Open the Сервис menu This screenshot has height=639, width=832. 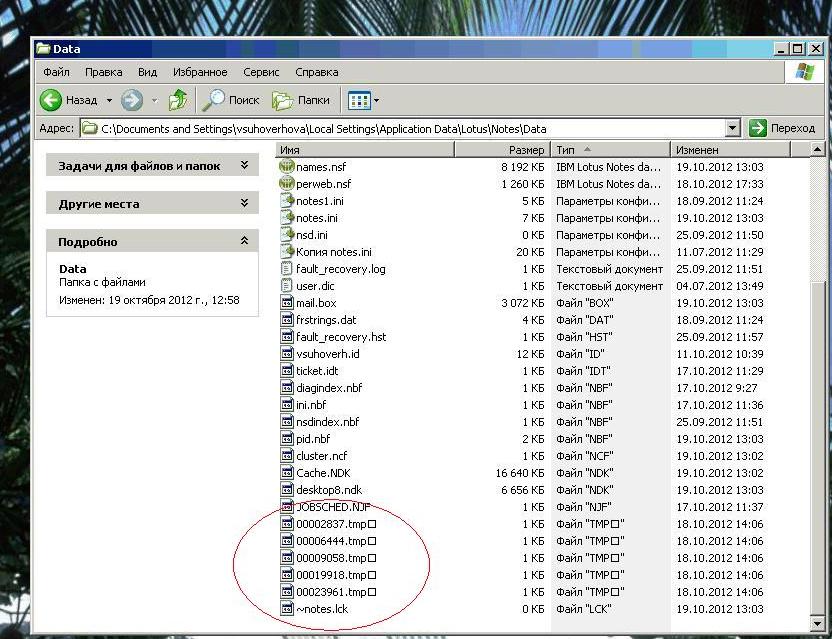click(261, 72)
